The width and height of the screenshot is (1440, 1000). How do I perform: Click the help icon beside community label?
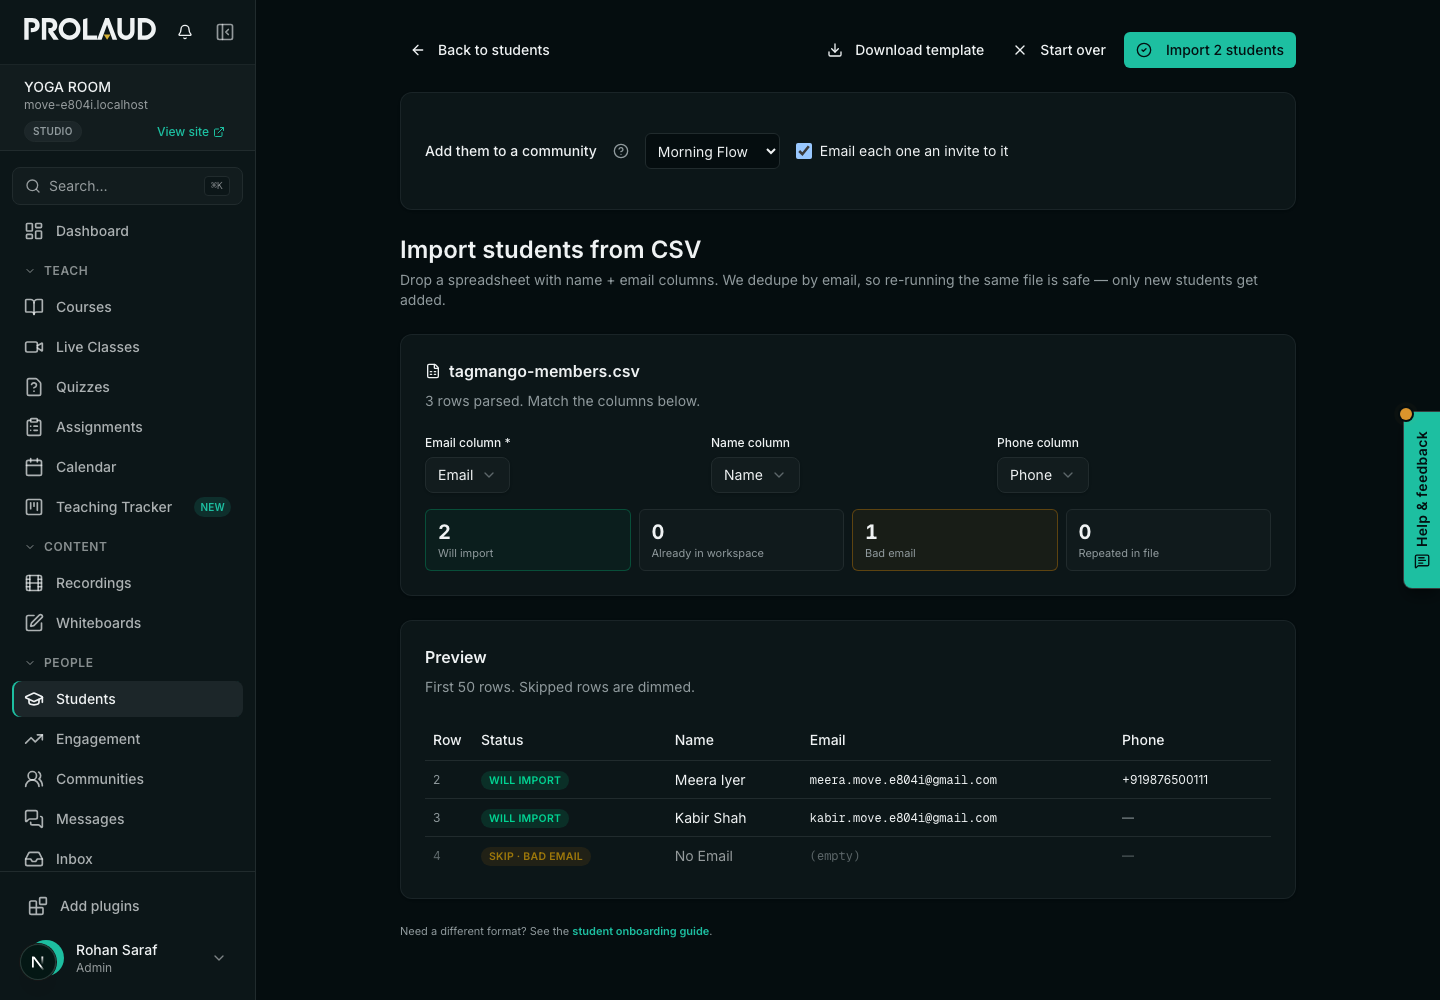[x=621, y=151]
